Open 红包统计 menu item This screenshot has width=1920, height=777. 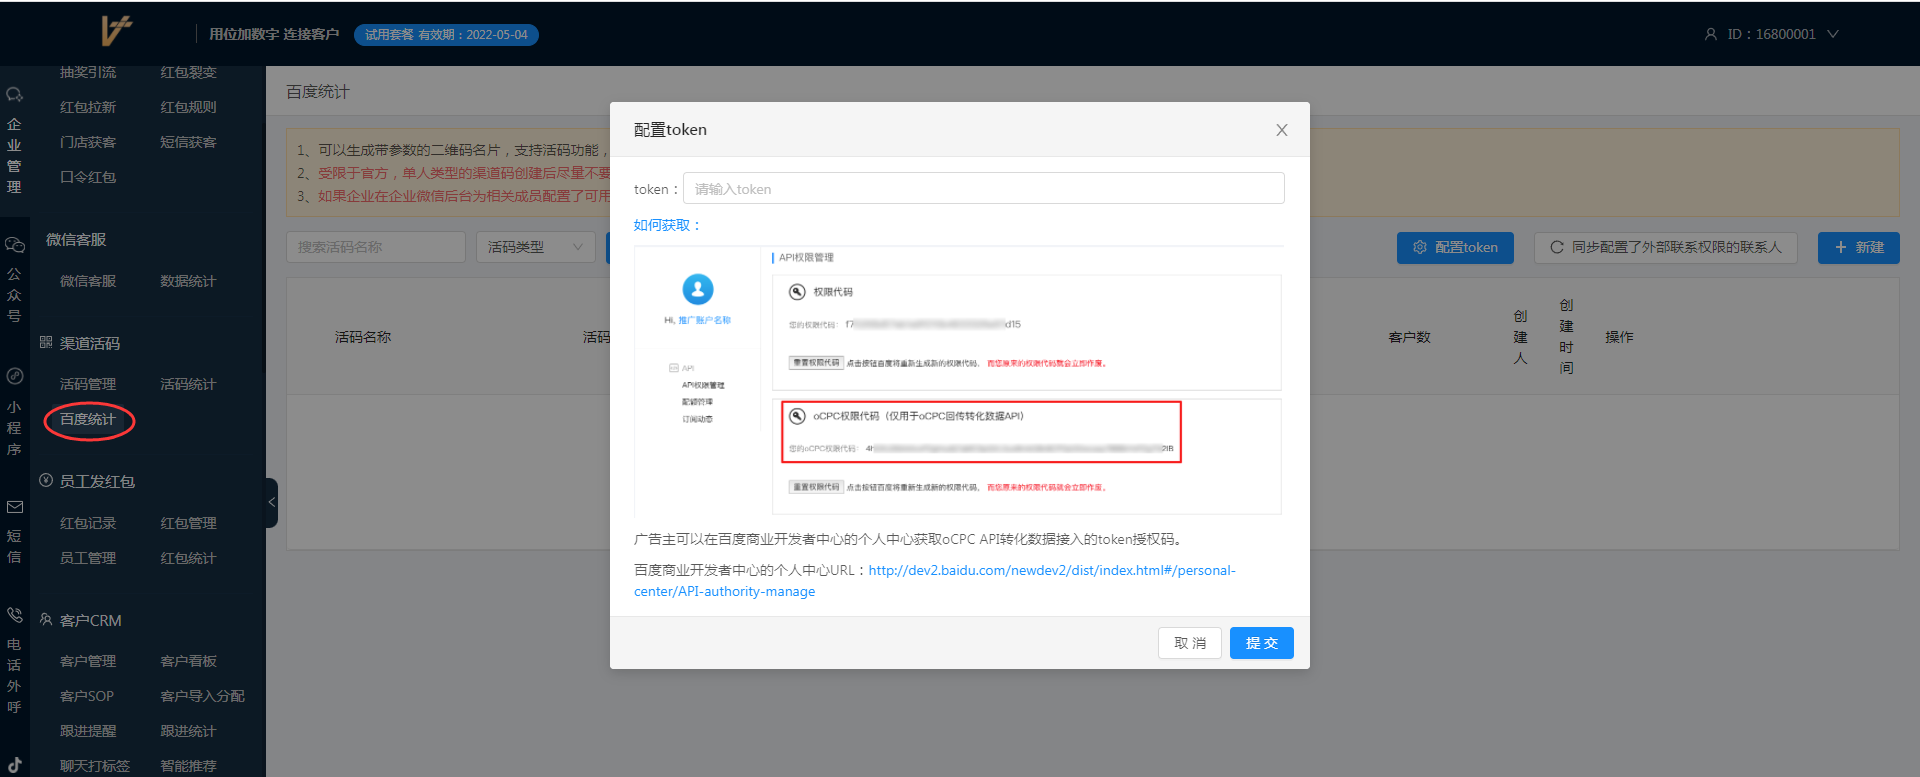pos(188,558)
